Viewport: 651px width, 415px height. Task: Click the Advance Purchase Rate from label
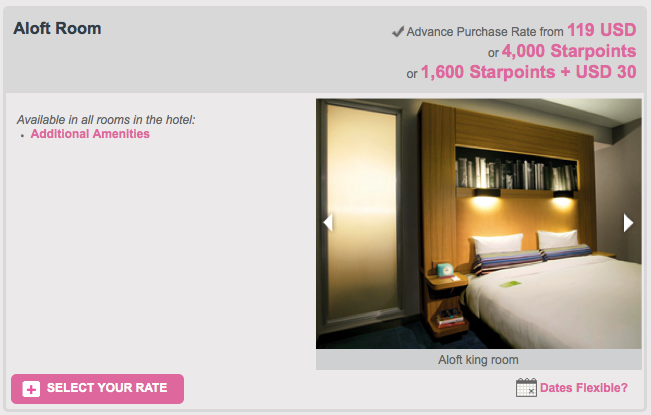pos(485,32)
